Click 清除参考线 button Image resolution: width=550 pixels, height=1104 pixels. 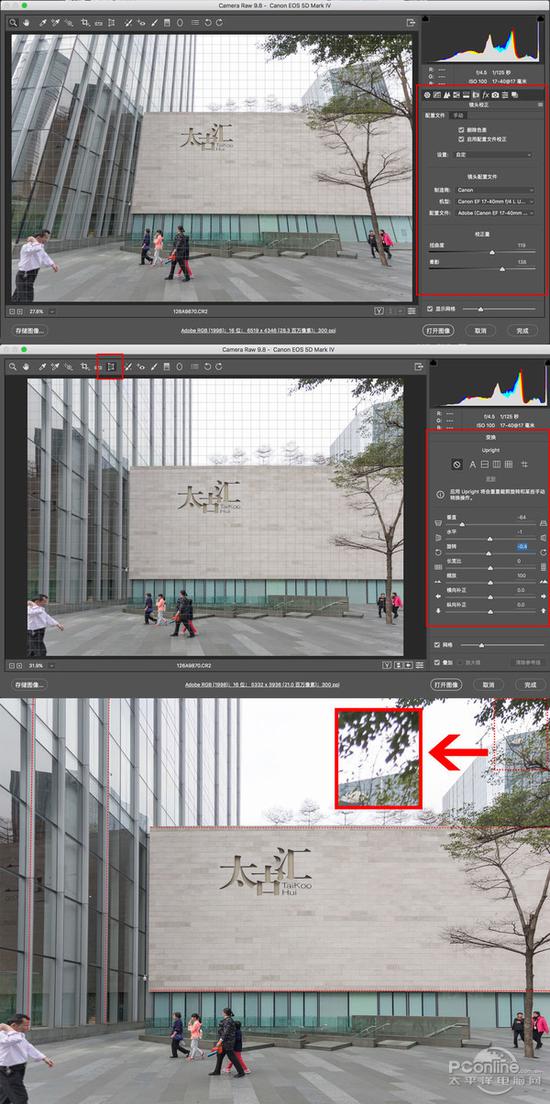528,663
